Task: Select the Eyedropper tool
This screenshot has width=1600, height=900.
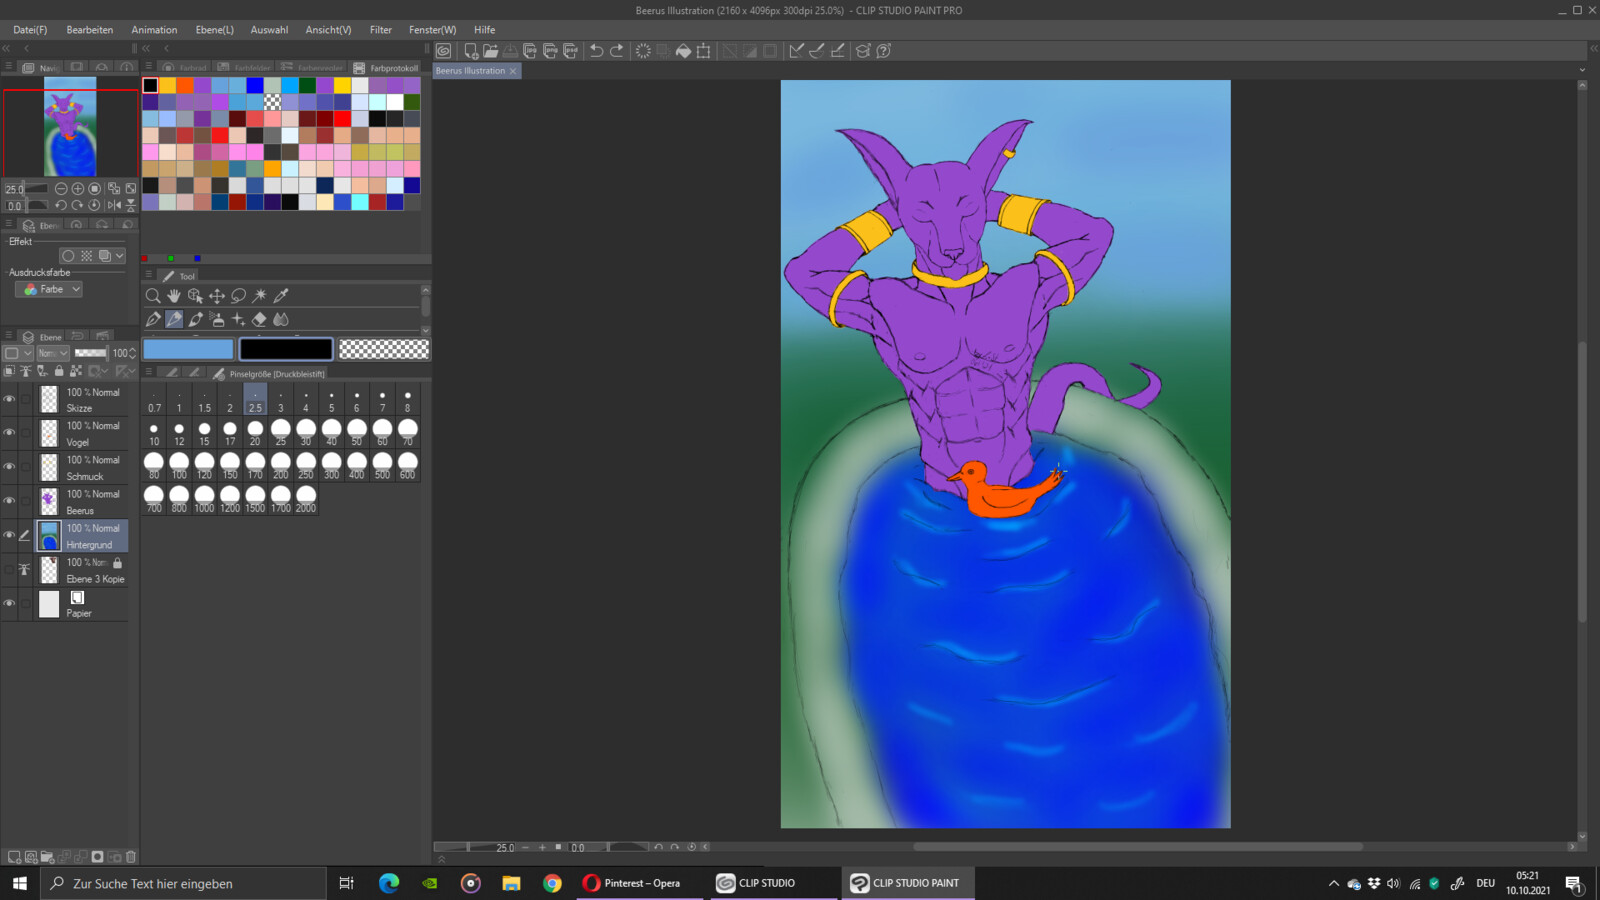Action: (281, 296)
